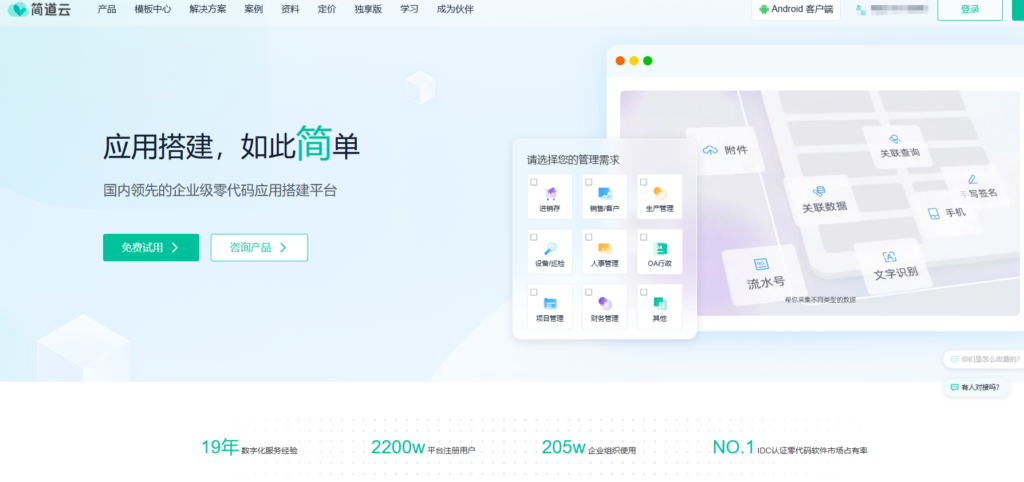
Task: Open the 独享版 menu item
Action: (368, 9)
